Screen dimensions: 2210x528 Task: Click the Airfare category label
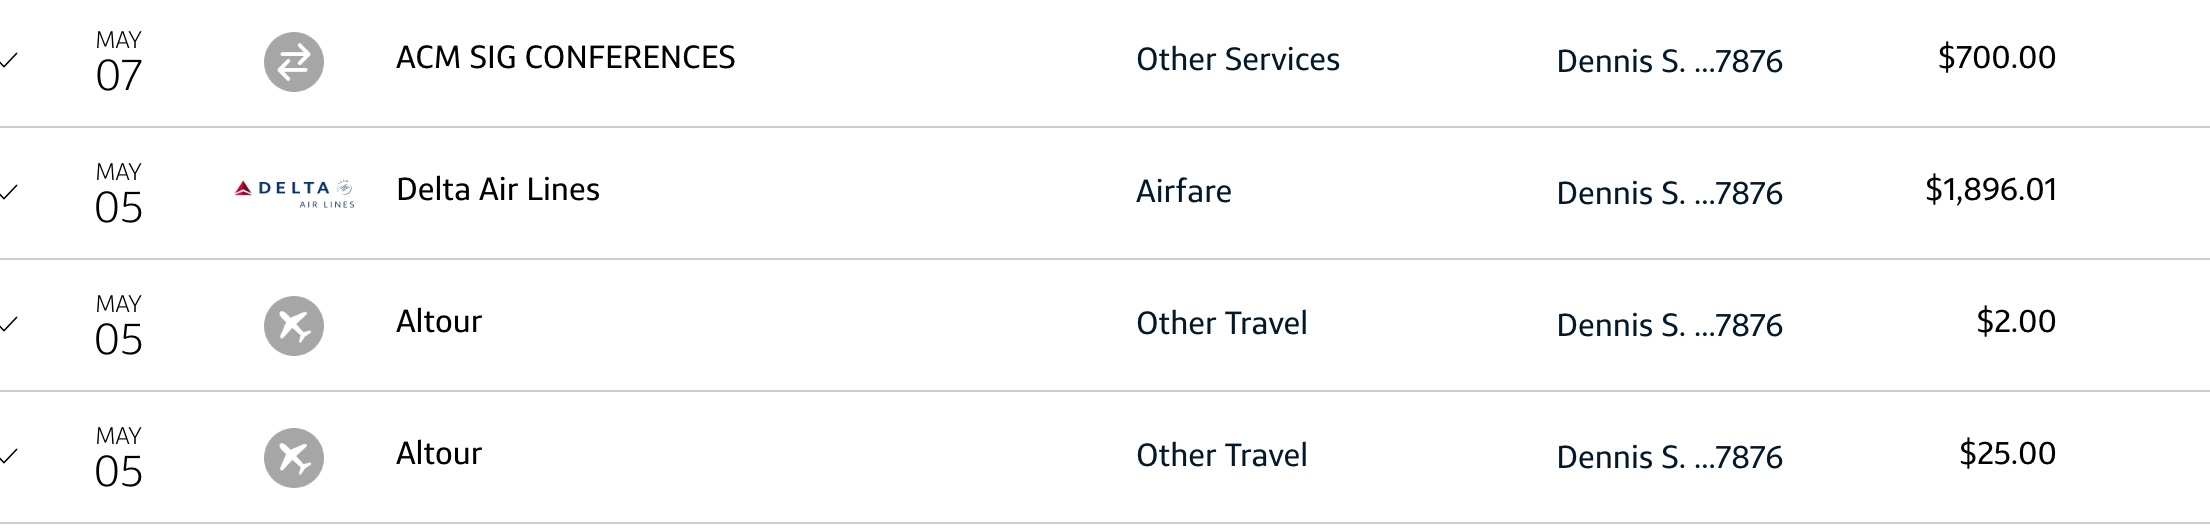(1183, 192)
